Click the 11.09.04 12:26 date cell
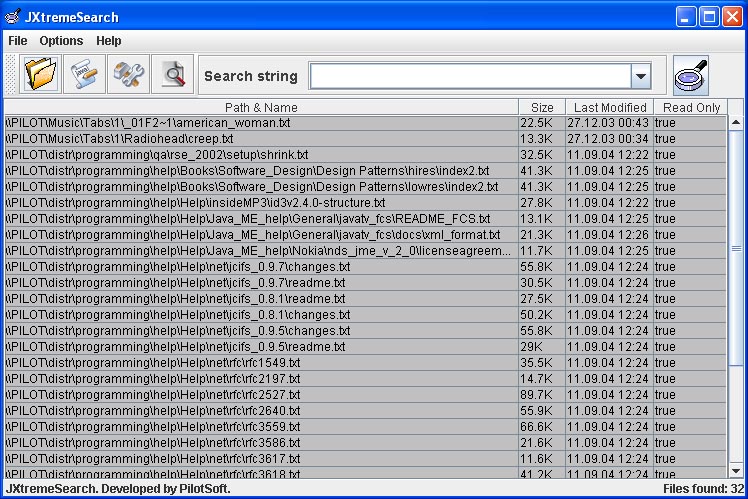This screenshot has height=499, width=748. point(610,235)
